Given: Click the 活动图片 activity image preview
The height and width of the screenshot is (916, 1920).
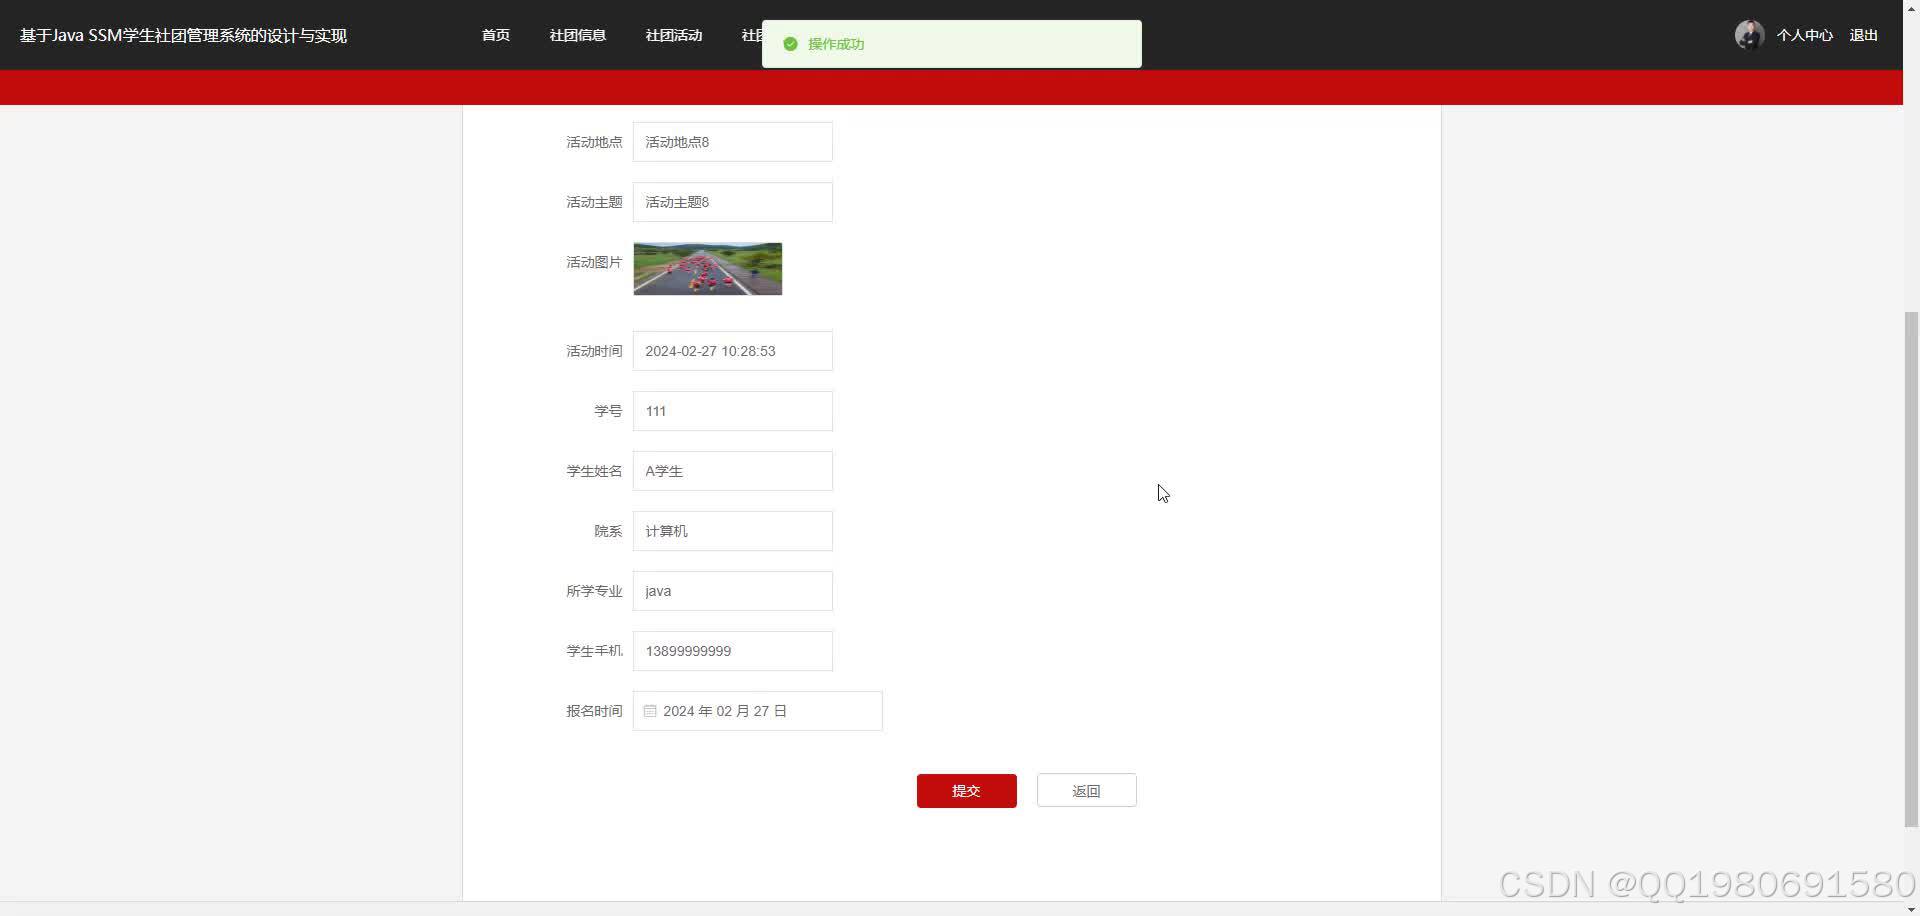Looking at the screenshot, I should pyautogui.click(x=707, y=268).
